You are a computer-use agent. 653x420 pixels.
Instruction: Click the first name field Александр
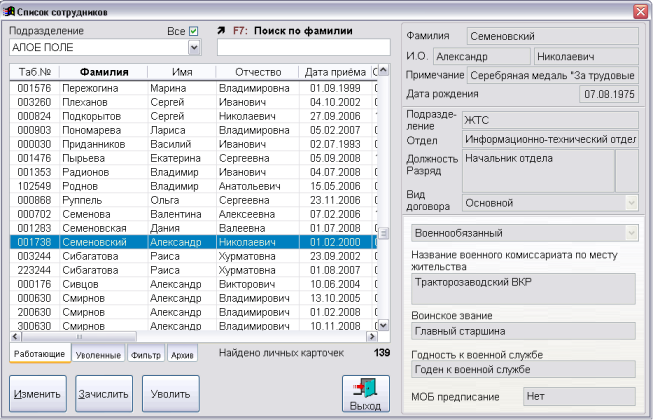pyautogui.click(x=482, y=57)
